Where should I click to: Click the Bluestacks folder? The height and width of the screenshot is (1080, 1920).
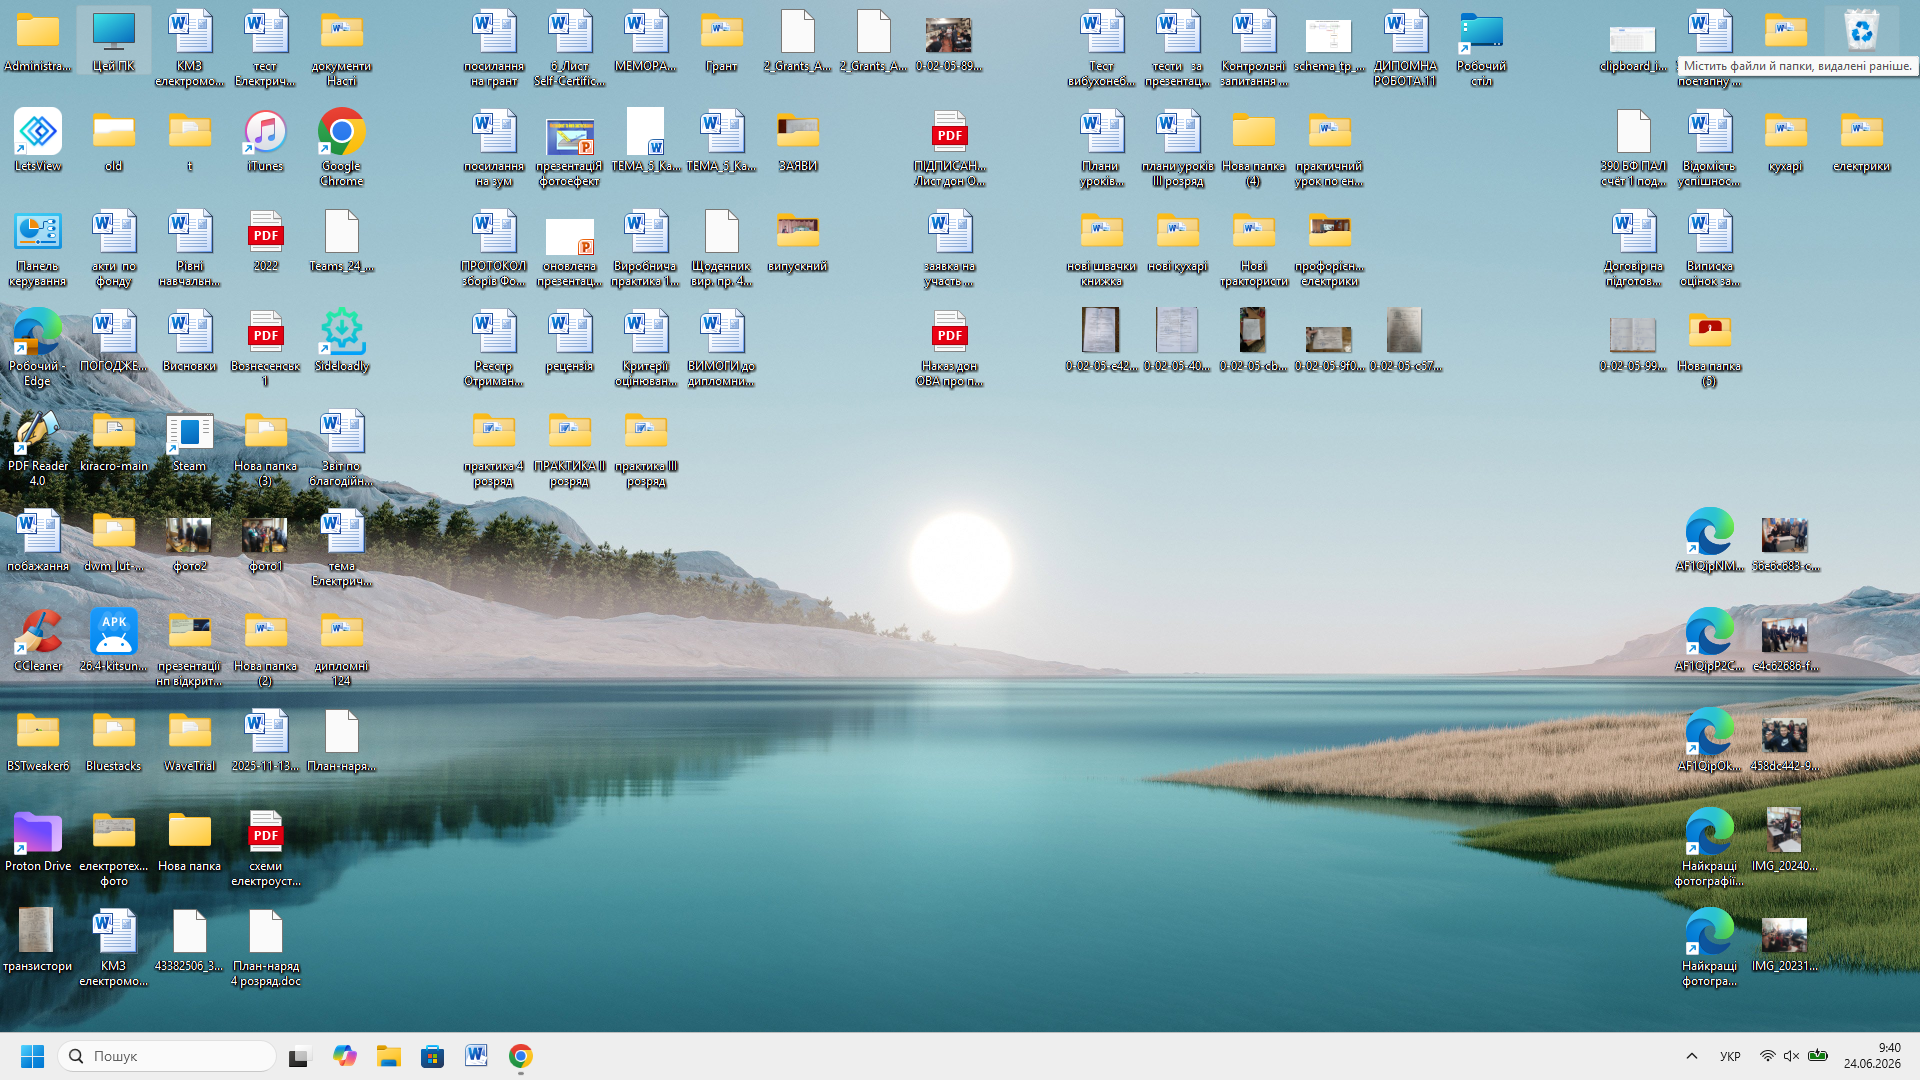[x=114, y=740]
